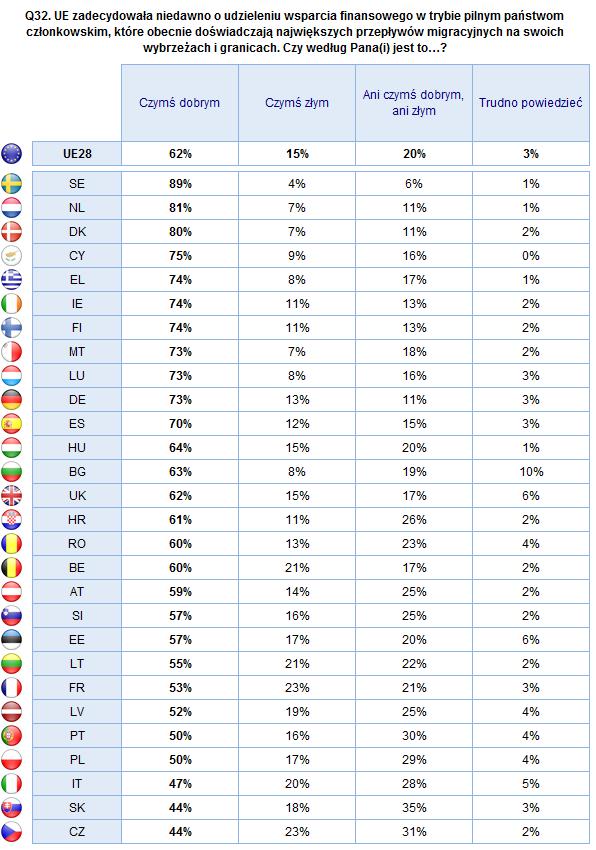This screenshot has height=850, width=596.
Task: Select the Cyprus flag icon
Action: pyautogui.click(x=11, y=256)
